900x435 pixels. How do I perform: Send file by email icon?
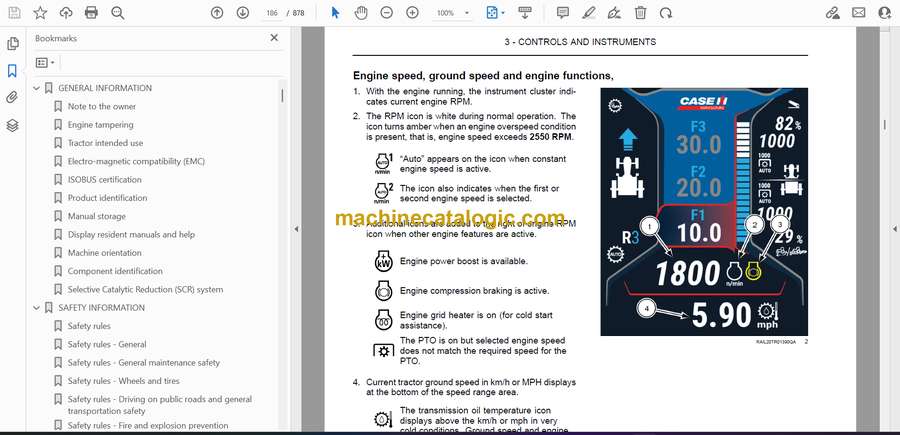(859, 13)
